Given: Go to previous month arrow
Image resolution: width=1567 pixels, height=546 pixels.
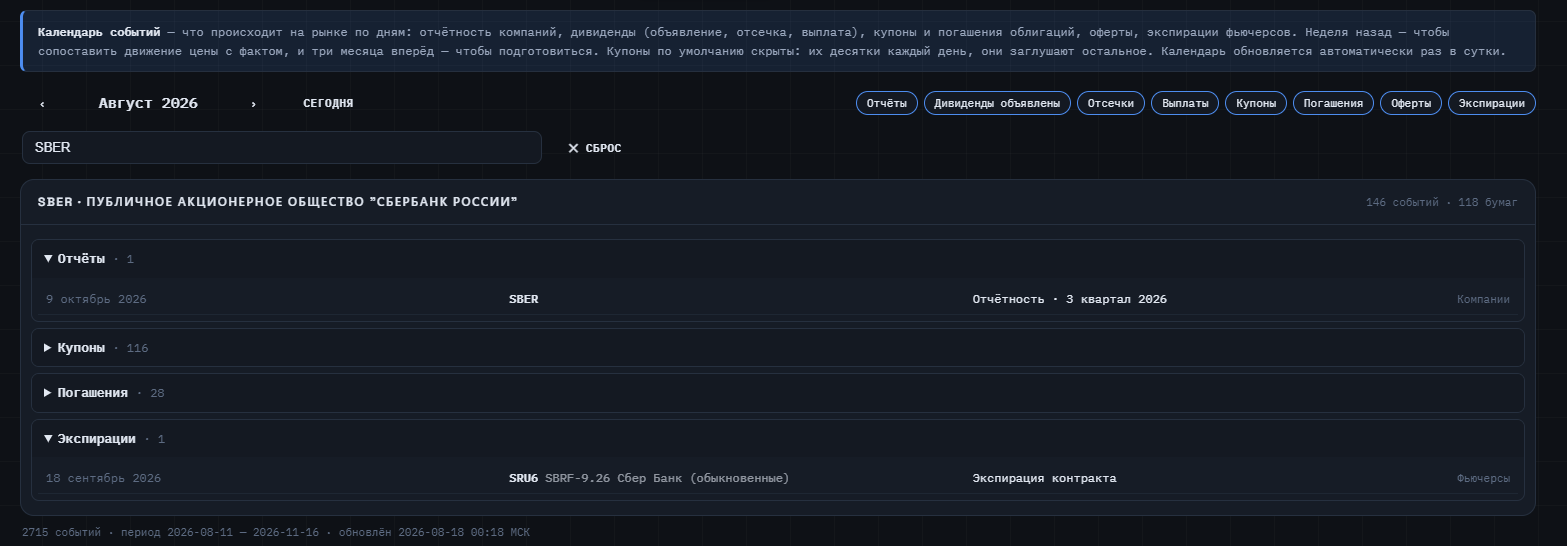Looking at the screenshot, I should [42, 104].
